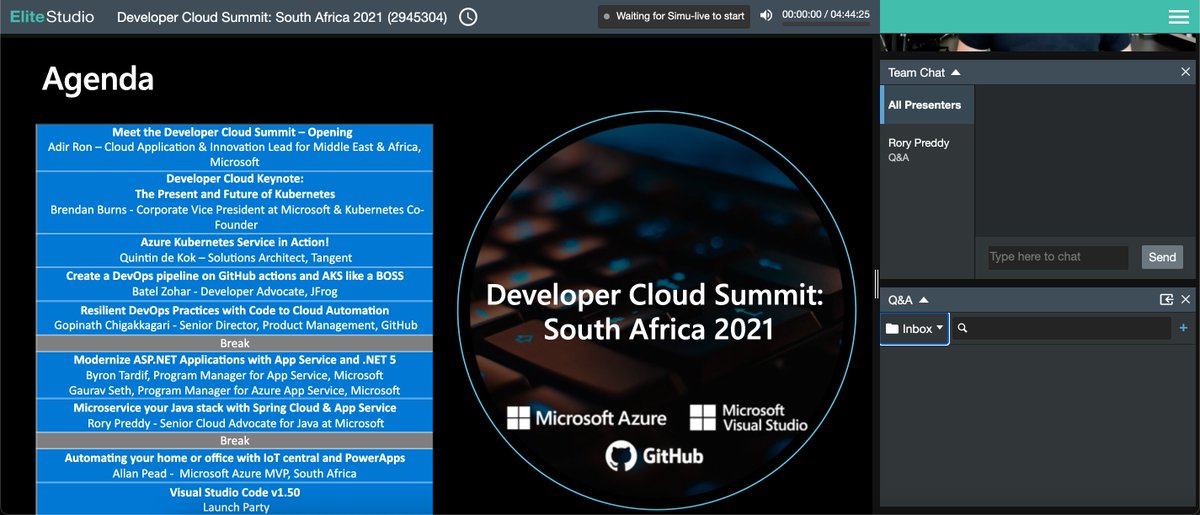
Task: Click 'Waiting for Simu-live to start' status
Action: [675, 16]
